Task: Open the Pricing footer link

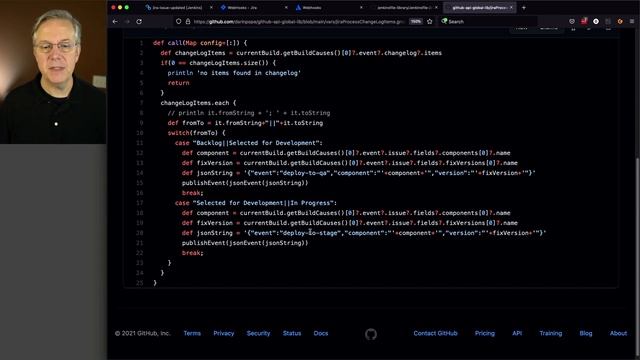Action: click(x=484, y=333)
